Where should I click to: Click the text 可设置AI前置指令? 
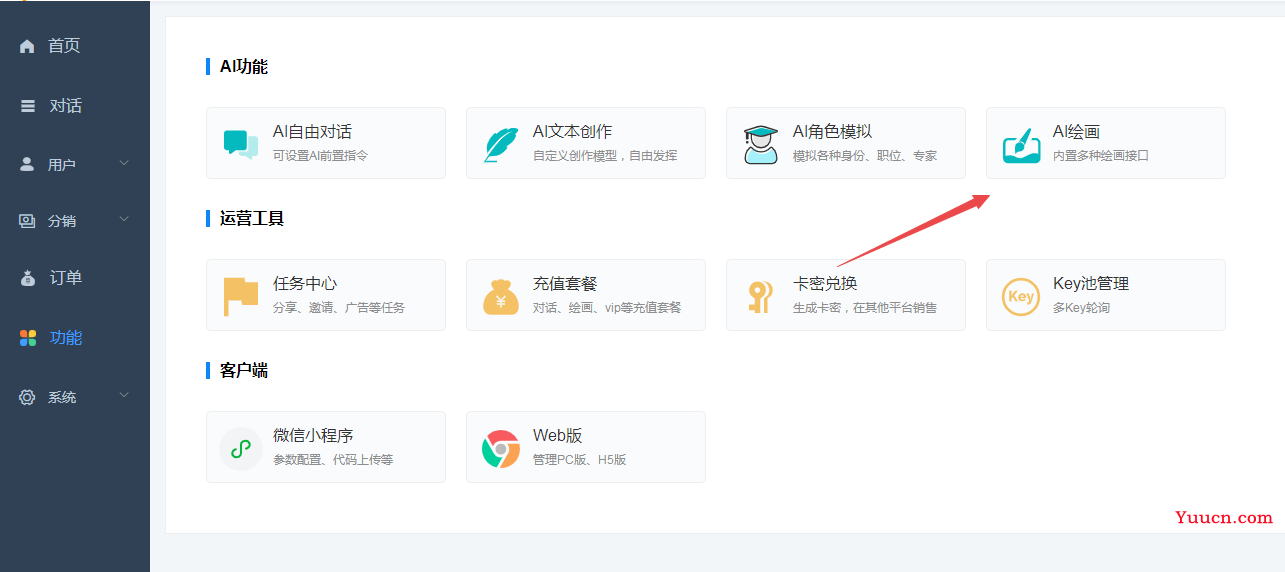click(x=321, y=156)
